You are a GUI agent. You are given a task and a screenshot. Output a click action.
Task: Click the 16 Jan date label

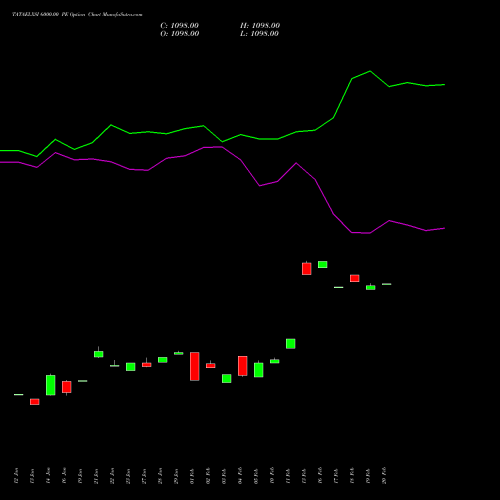64,476
